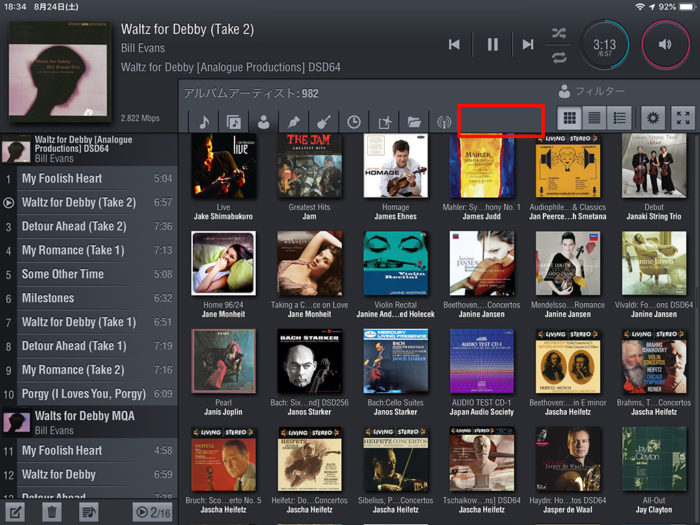This screenshot has height=525, width=700.
Task: Select My Romance (Take 2) track
Action: pos(89,370)
